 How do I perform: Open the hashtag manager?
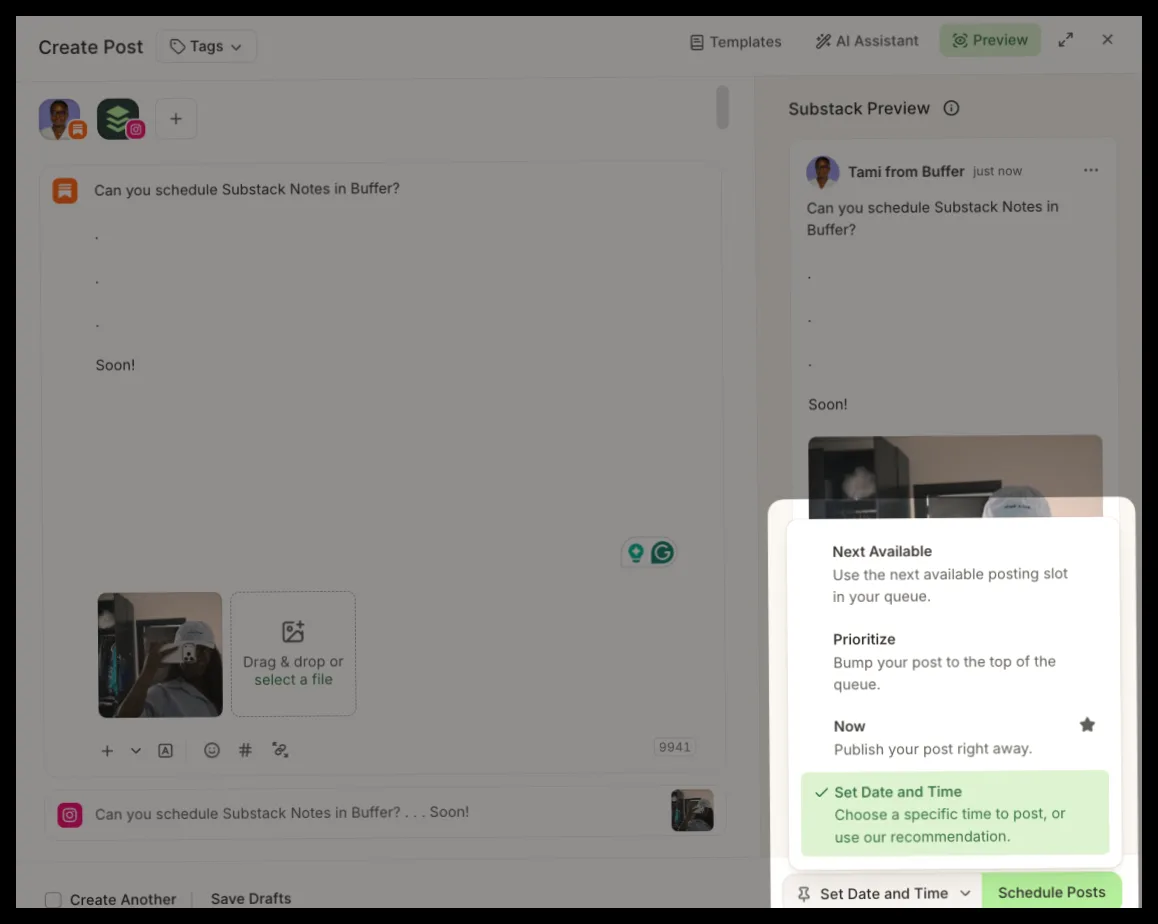245,750
